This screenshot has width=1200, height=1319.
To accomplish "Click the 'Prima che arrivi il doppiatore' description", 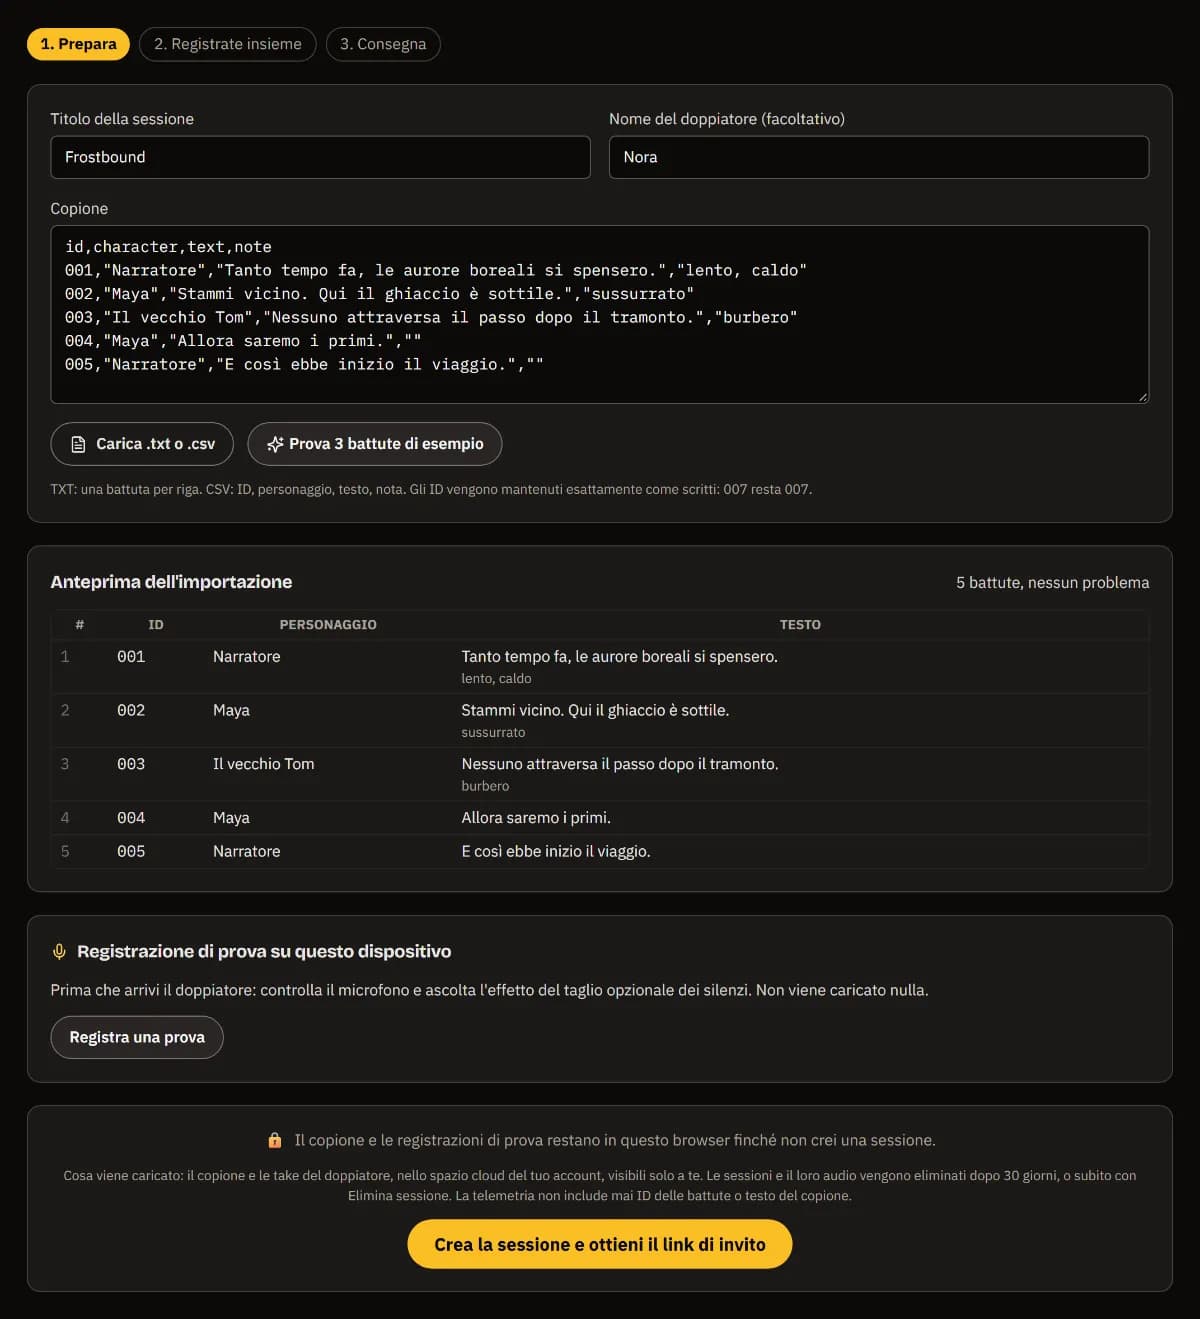I will (489, 990).
